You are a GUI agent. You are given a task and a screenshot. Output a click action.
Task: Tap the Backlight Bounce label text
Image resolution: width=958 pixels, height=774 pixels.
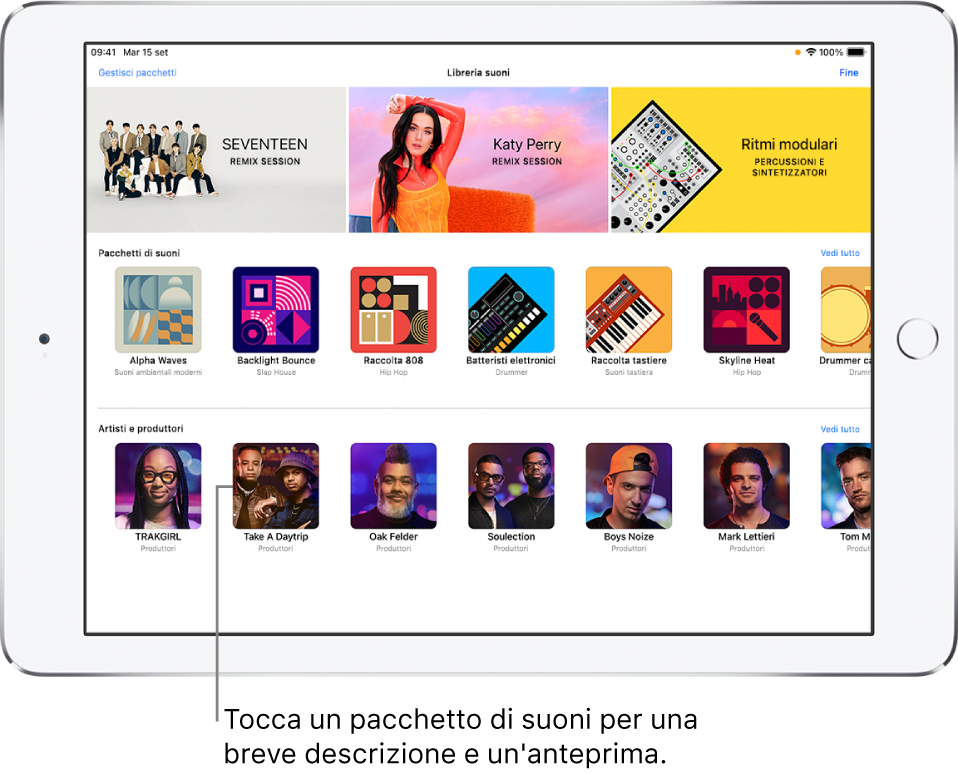pos(276,360)
